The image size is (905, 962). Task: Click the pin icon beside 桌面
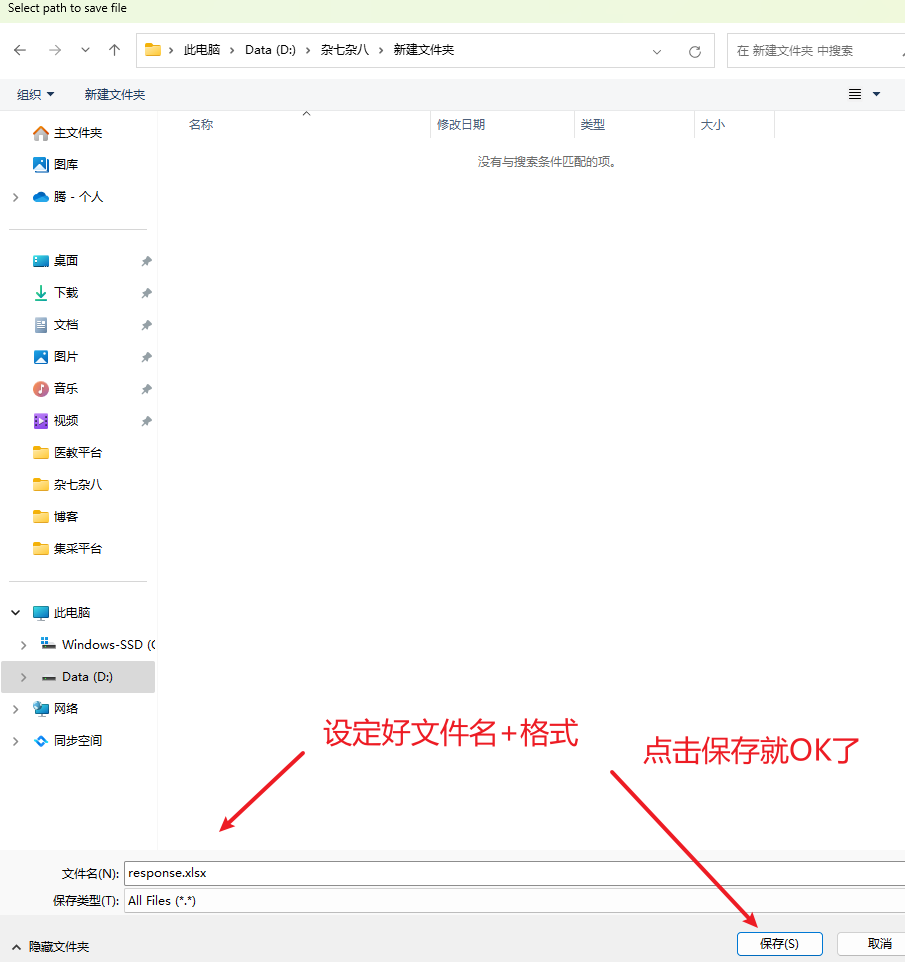click(147, 261)
